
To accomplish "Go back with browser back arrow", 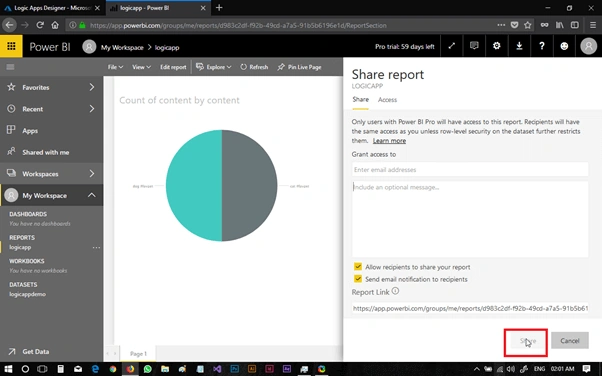I will pos(9,25).
